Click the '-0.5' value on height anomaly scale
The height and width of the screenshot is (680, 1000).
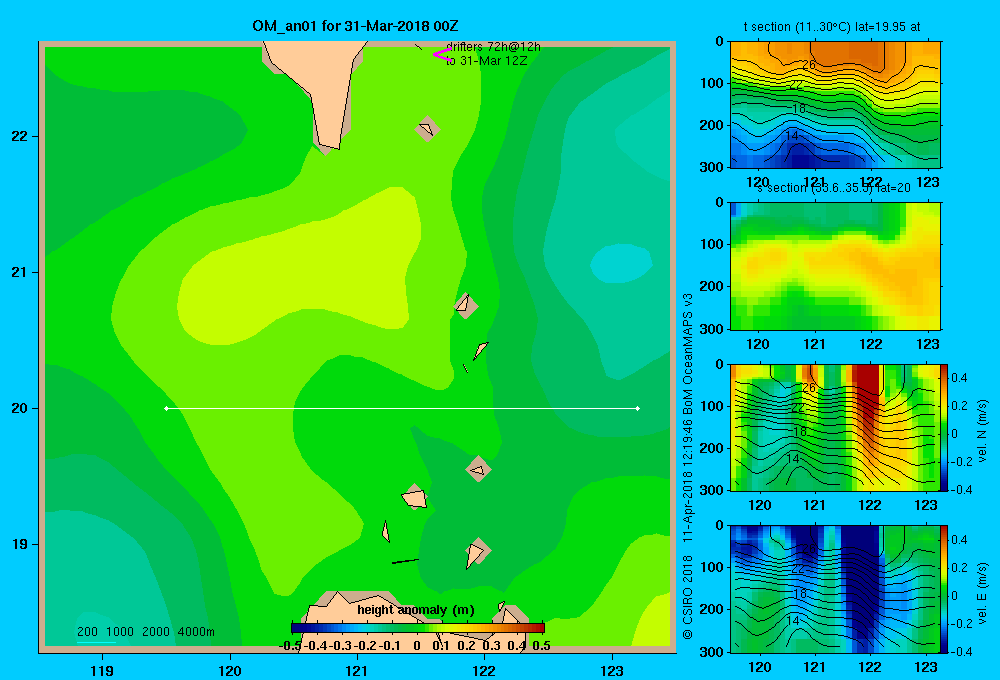click(x=290, y=646)
